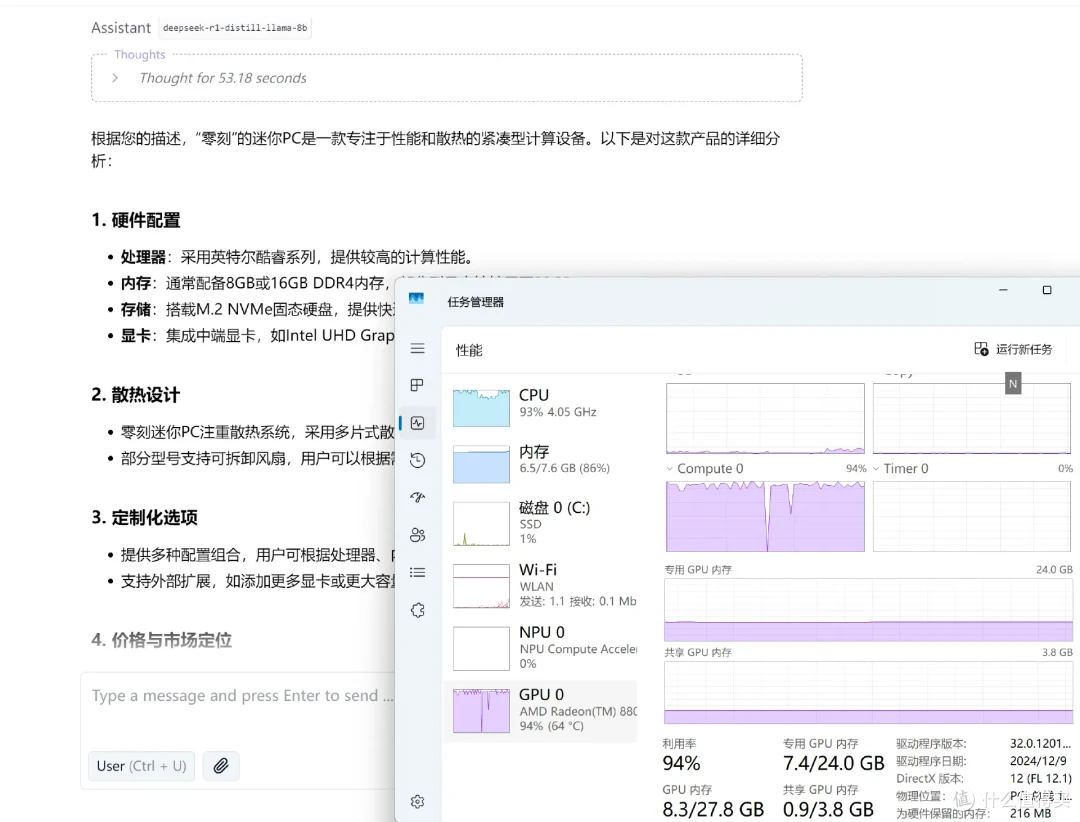Click the 1. 硬件配置 heading

click(x=136, y=220)
